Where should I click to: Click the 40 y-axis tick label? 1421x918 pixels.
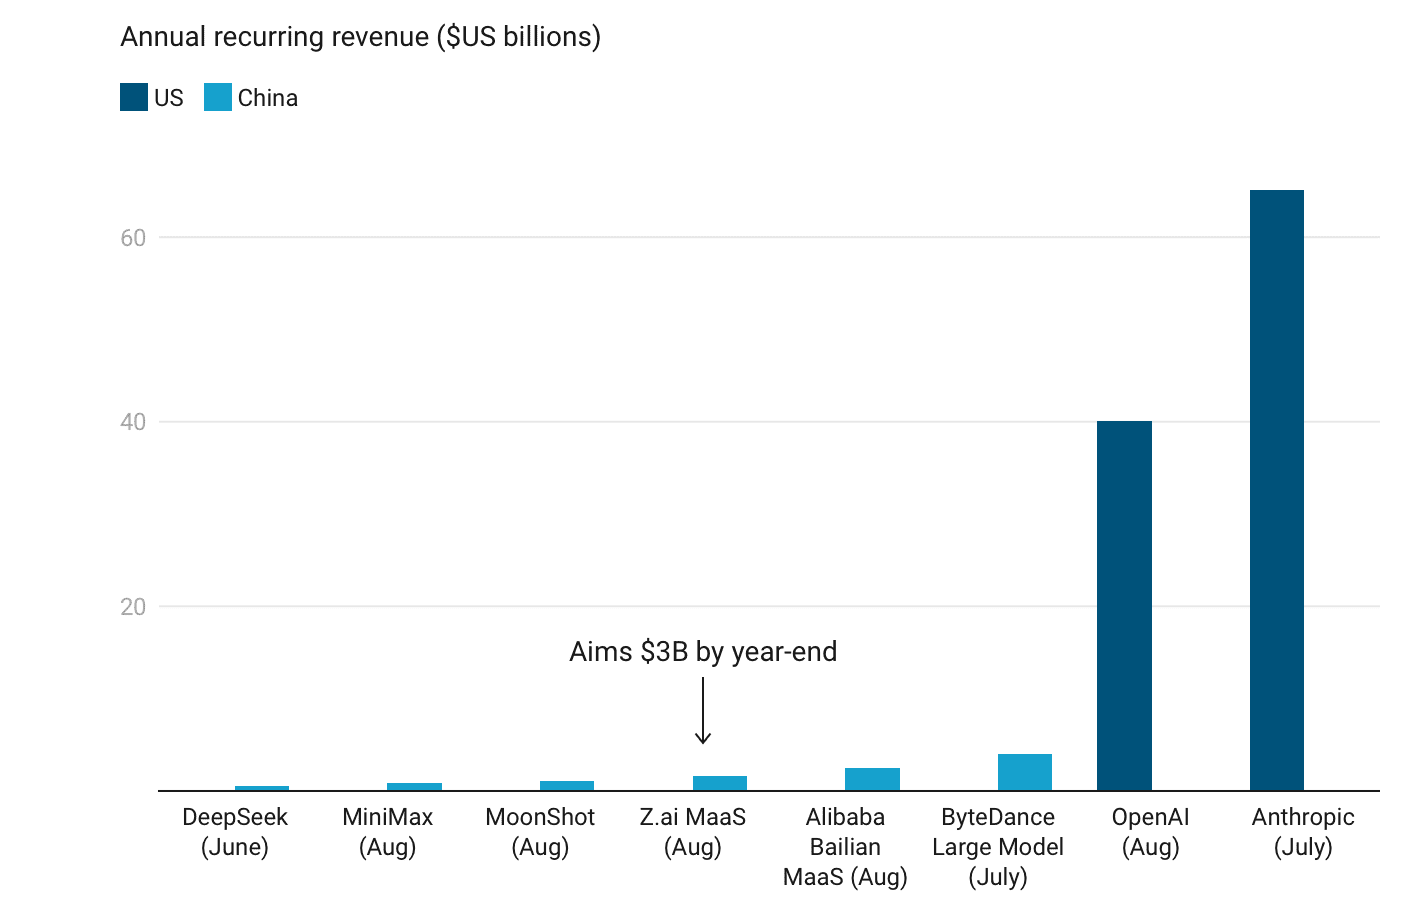133,422
